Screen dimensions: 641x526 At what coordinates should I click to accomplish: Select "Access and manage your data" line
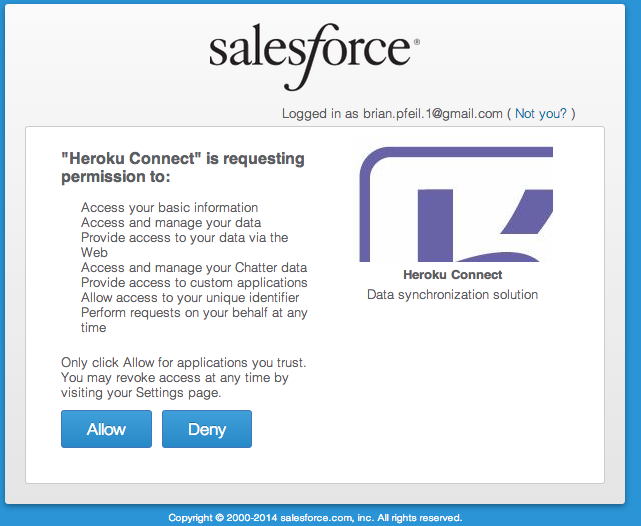tap(171, 223)
